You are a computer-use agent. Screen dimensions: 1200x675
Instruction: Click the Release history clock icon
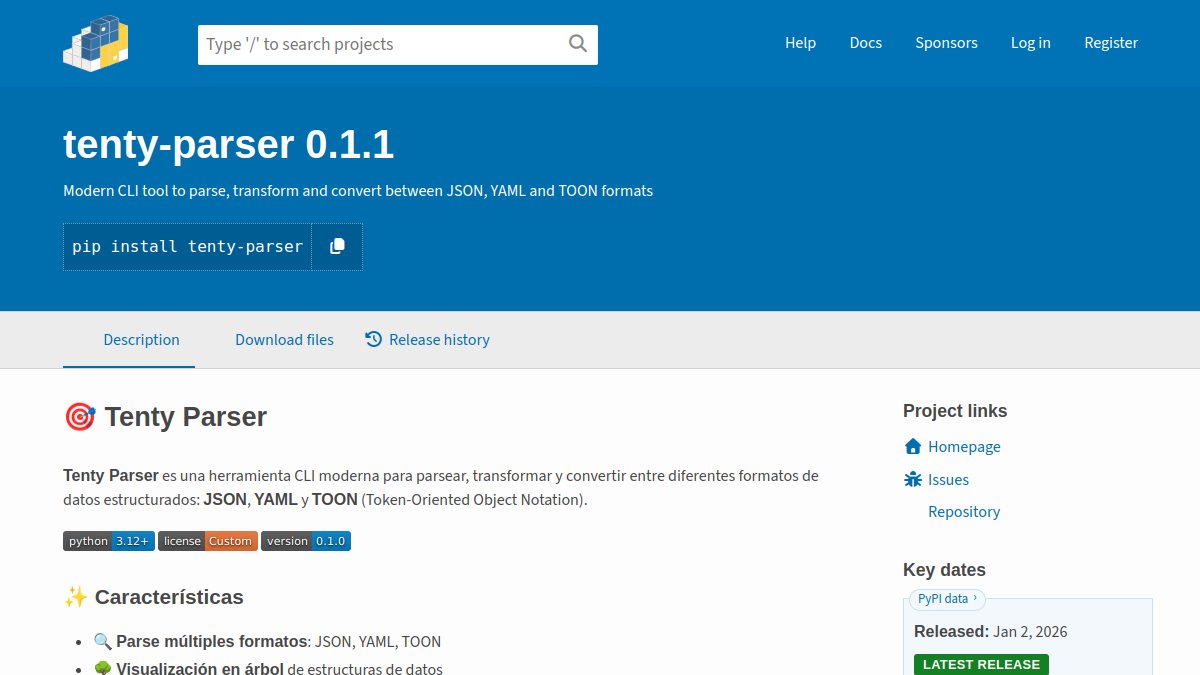coord(374,339)
